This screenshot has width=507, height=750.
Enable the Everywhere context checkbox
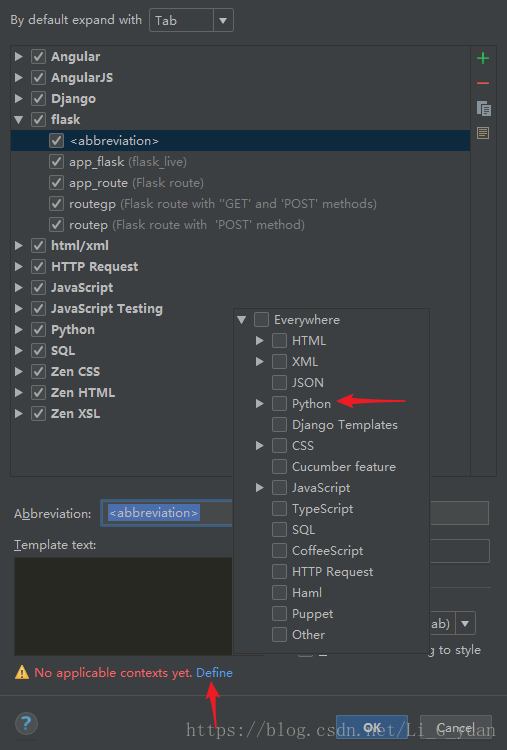261,320
